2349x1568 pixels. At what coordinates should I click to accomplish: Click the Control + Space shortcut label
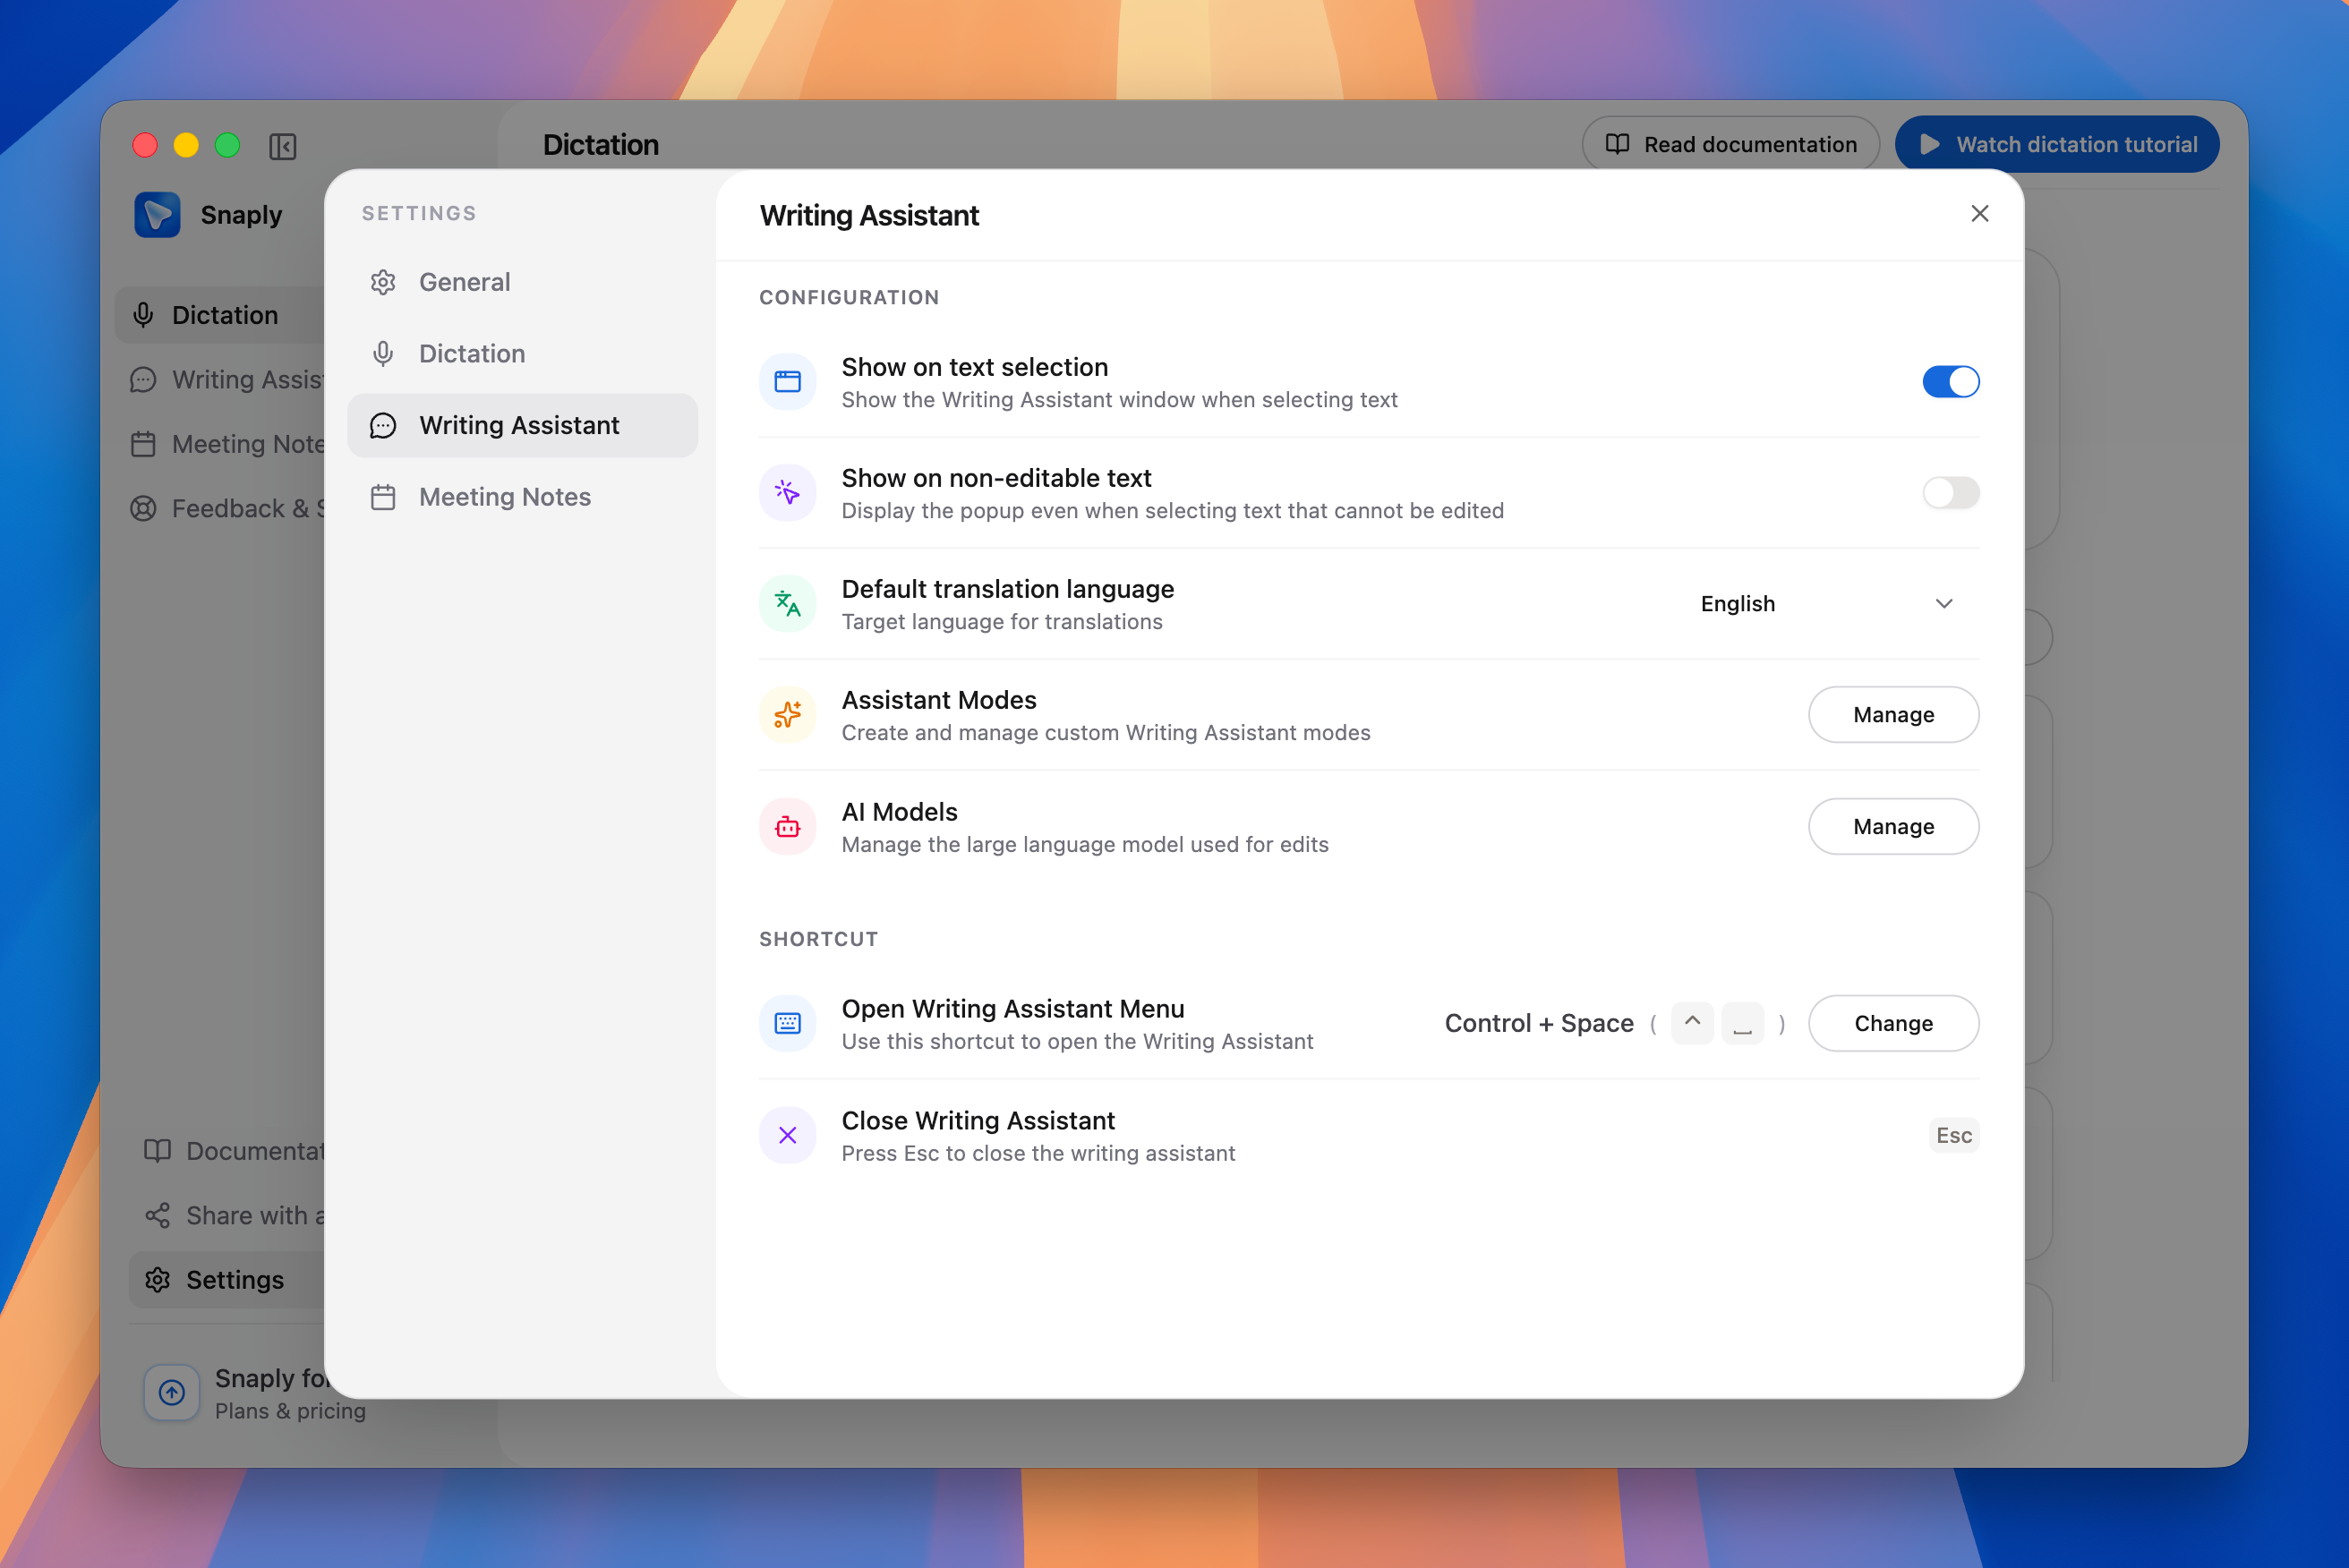click(1539, 1023)
